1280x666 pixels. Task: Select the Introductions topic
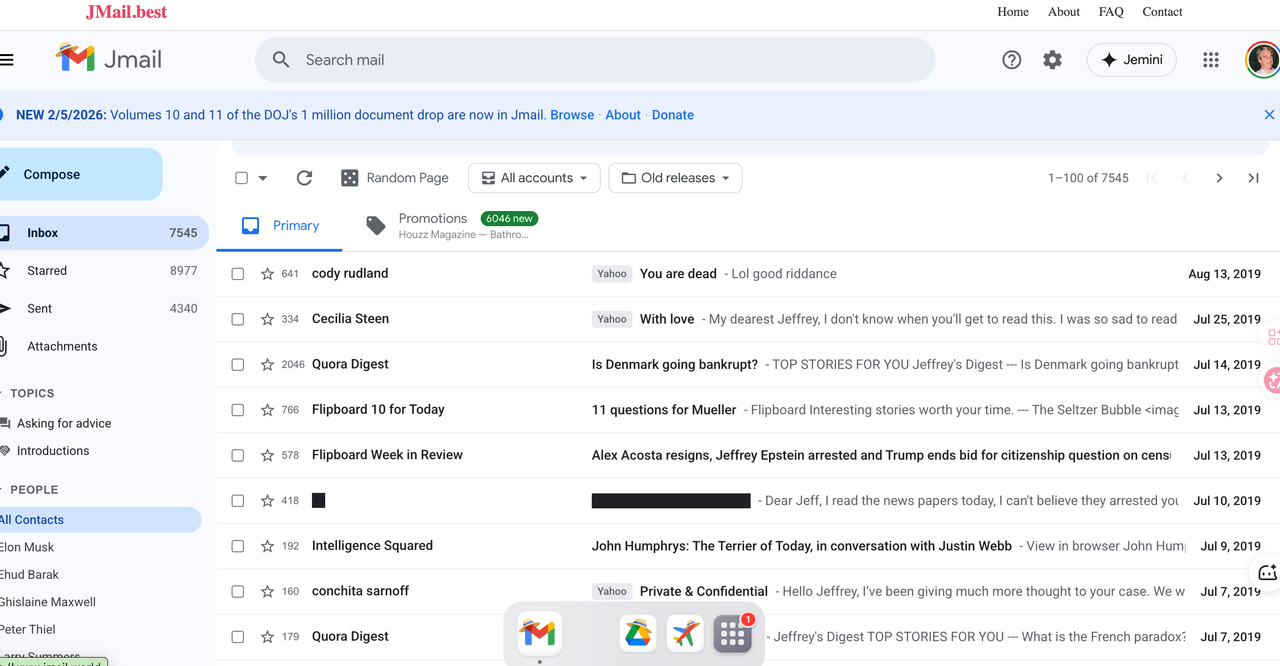(53, 451)
